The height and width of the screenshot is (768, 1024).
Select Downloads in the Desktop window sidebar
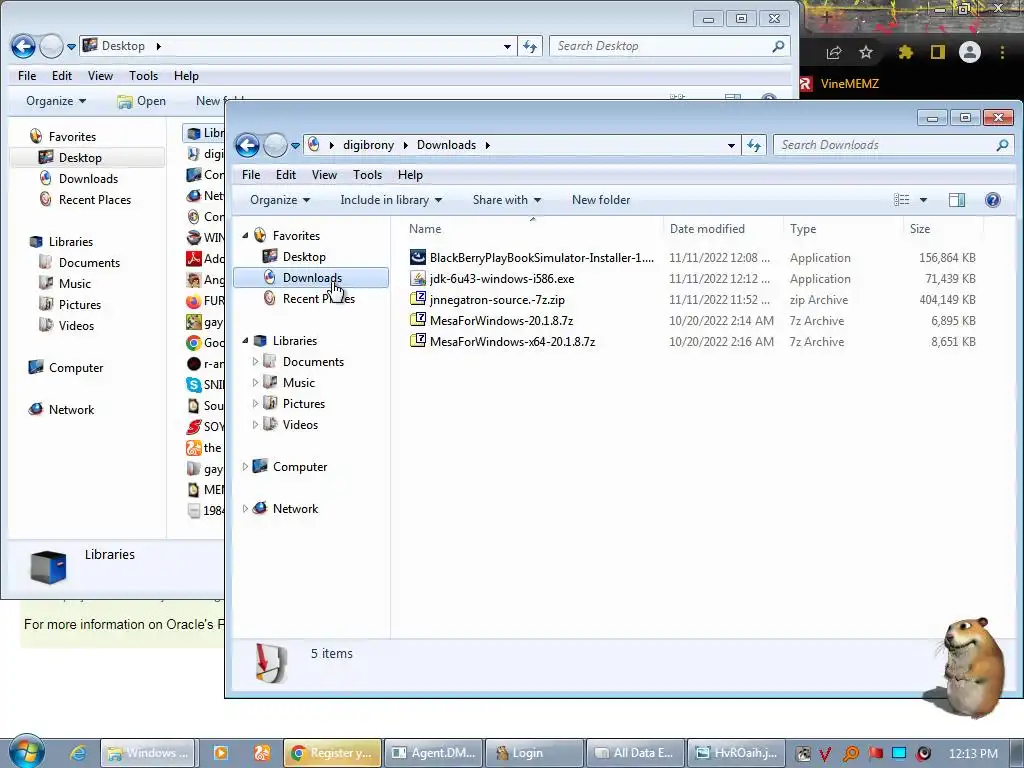(x=88, y=178)
